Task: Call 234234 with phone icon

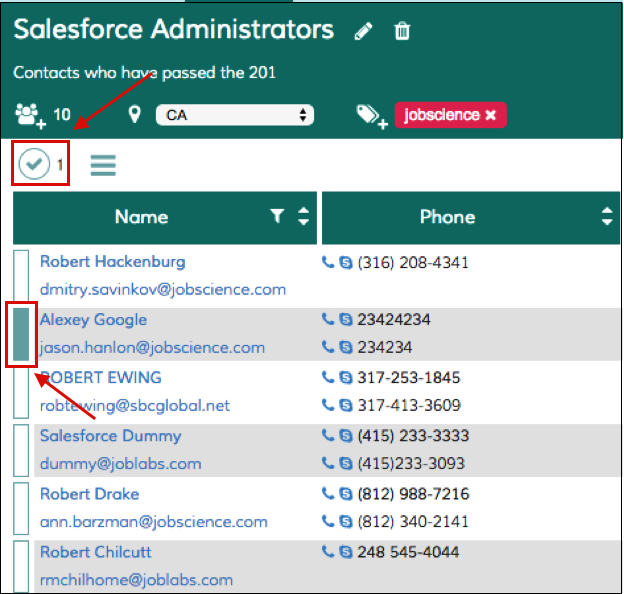Action: (328, 347)
